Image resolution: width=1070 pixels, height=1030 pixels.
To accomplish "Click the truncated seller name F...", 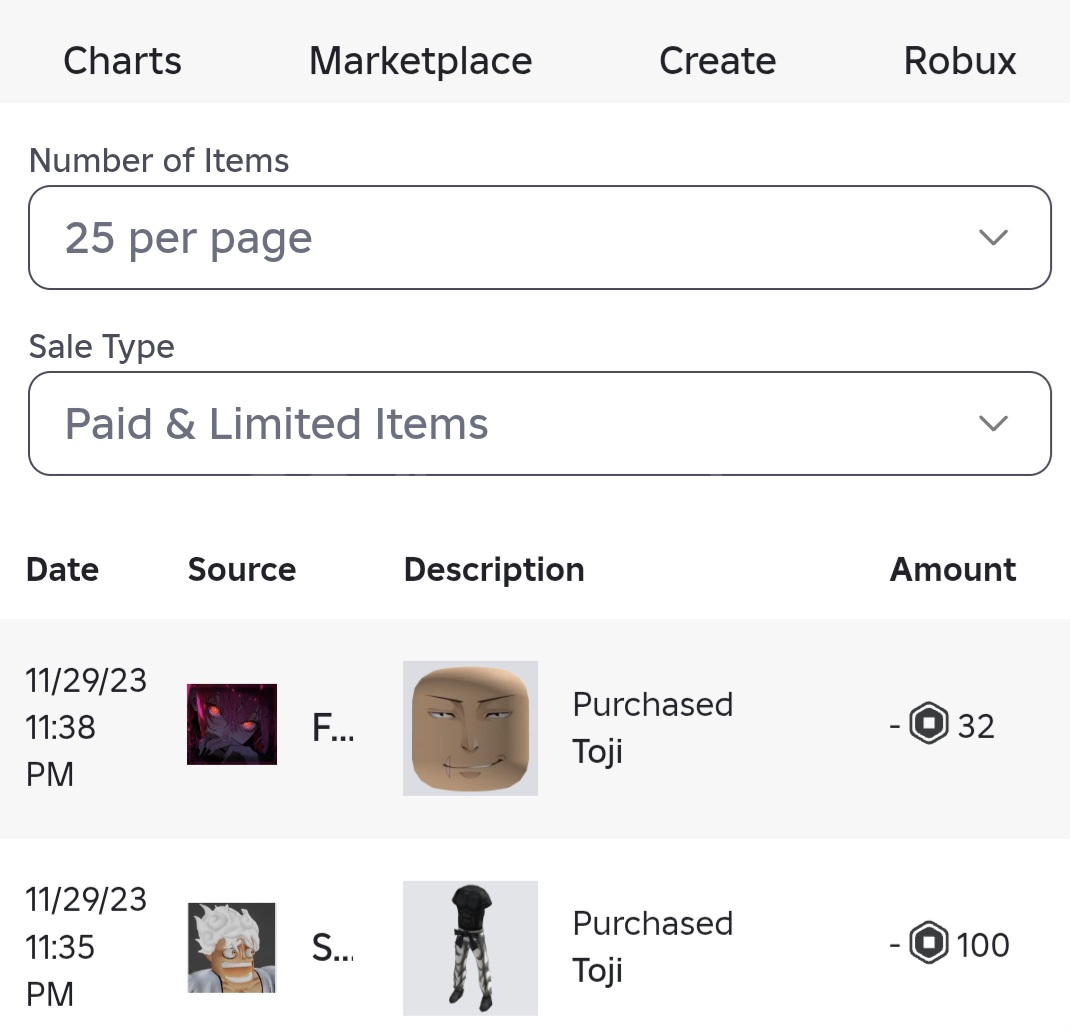I will [332, 729].
